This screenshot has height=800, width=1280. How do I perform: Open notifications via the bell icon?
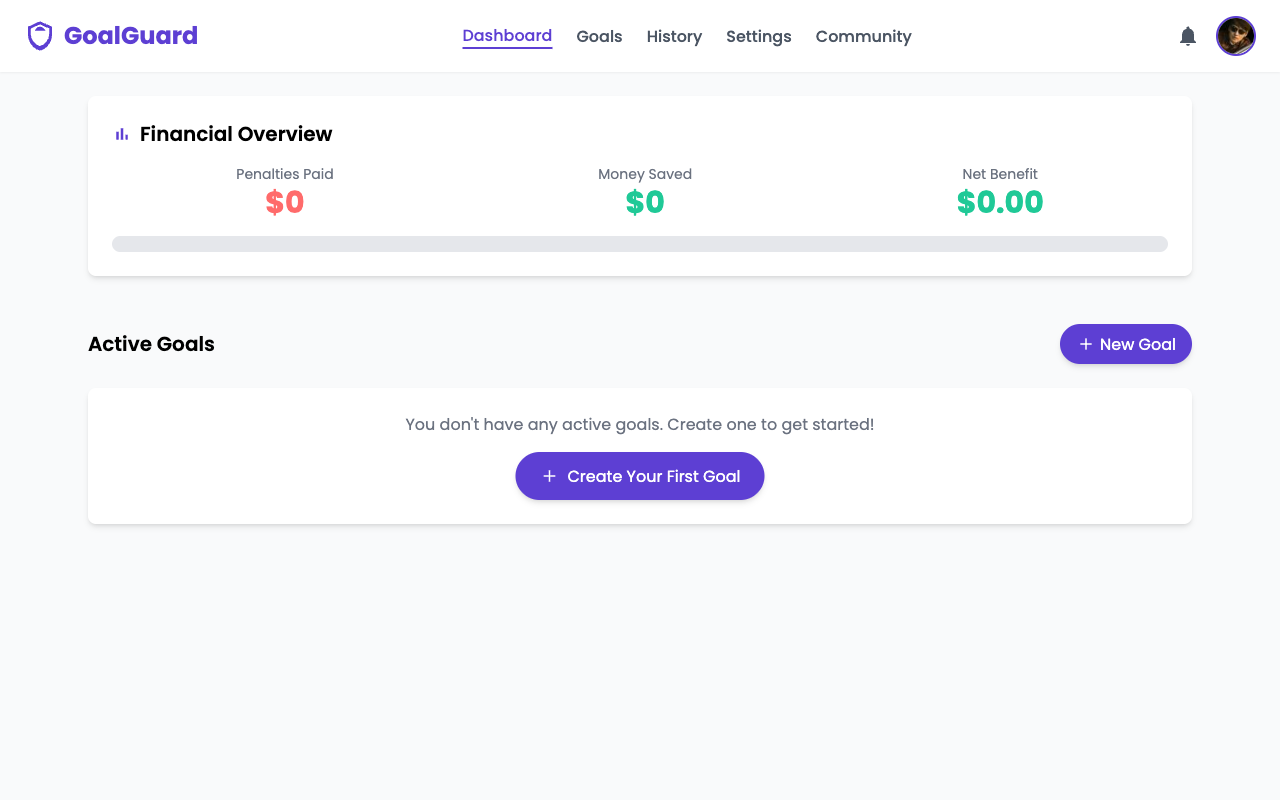pyautogui.click(x=1187, y=35)
